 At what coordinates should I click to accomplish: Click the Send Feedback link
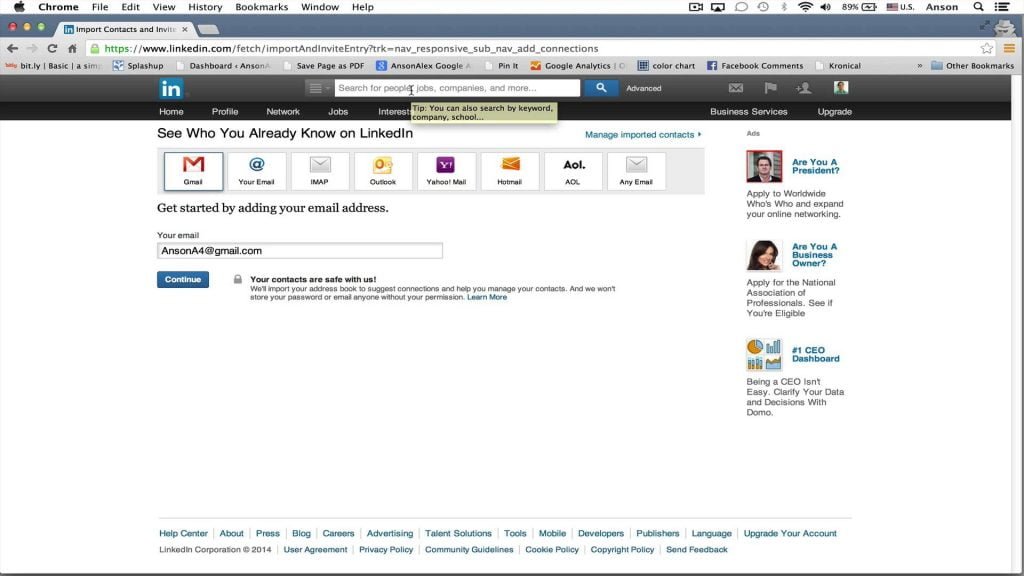[696, 550]
